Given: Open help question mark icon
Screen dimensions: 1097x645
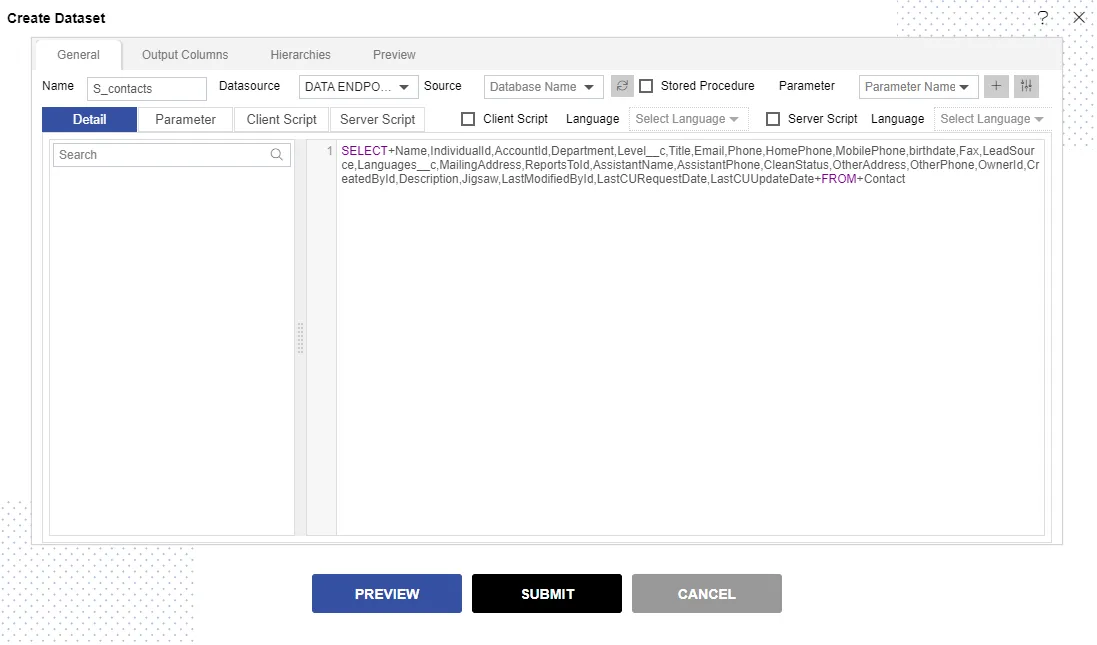Looking at the screenshot, I should click(x=1042, y=17).
